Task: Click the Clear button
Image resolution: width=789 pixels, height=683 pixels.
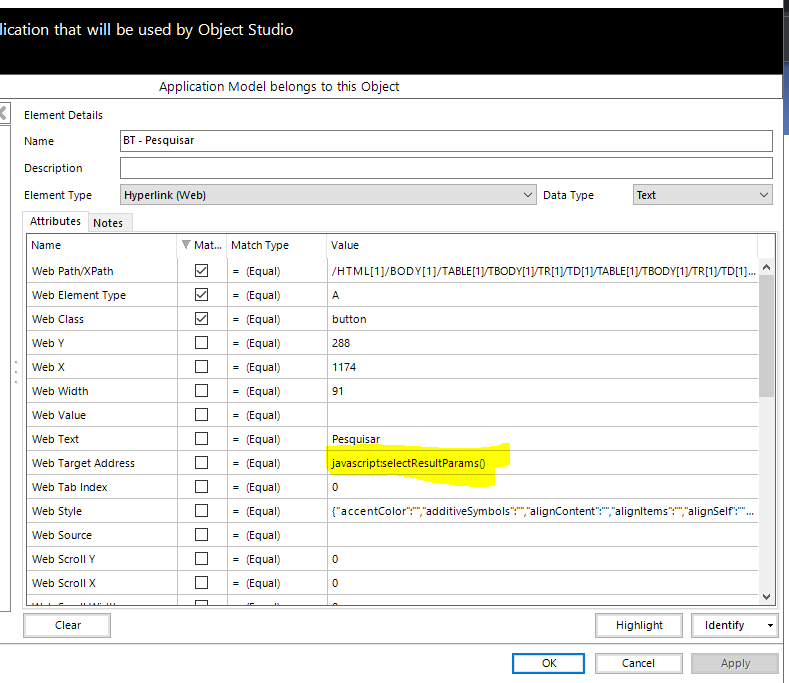Action: (x=67, y=626)
